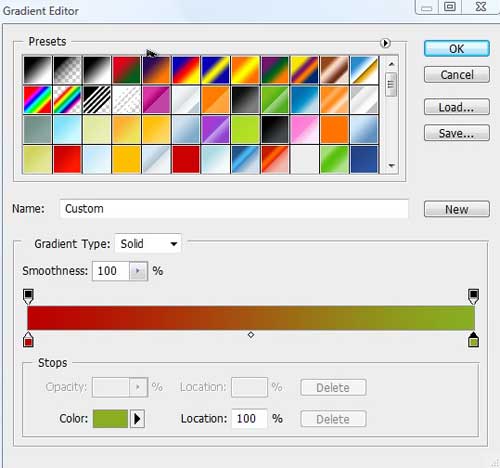Open the Gradient Type dropdown
This screenshot has height=468, width=500.
pyautogui.click(x=148, y=244)
